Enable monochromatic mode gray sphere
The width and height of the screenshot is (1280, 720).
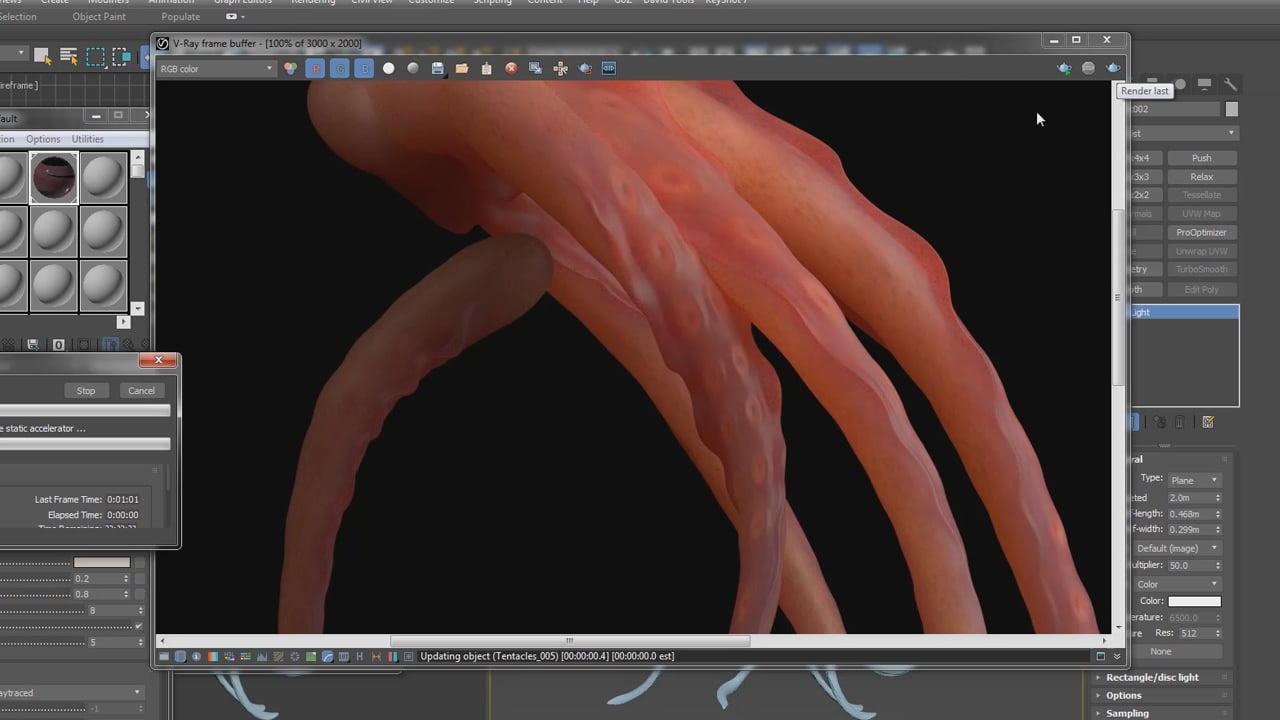tap(413, 68)
